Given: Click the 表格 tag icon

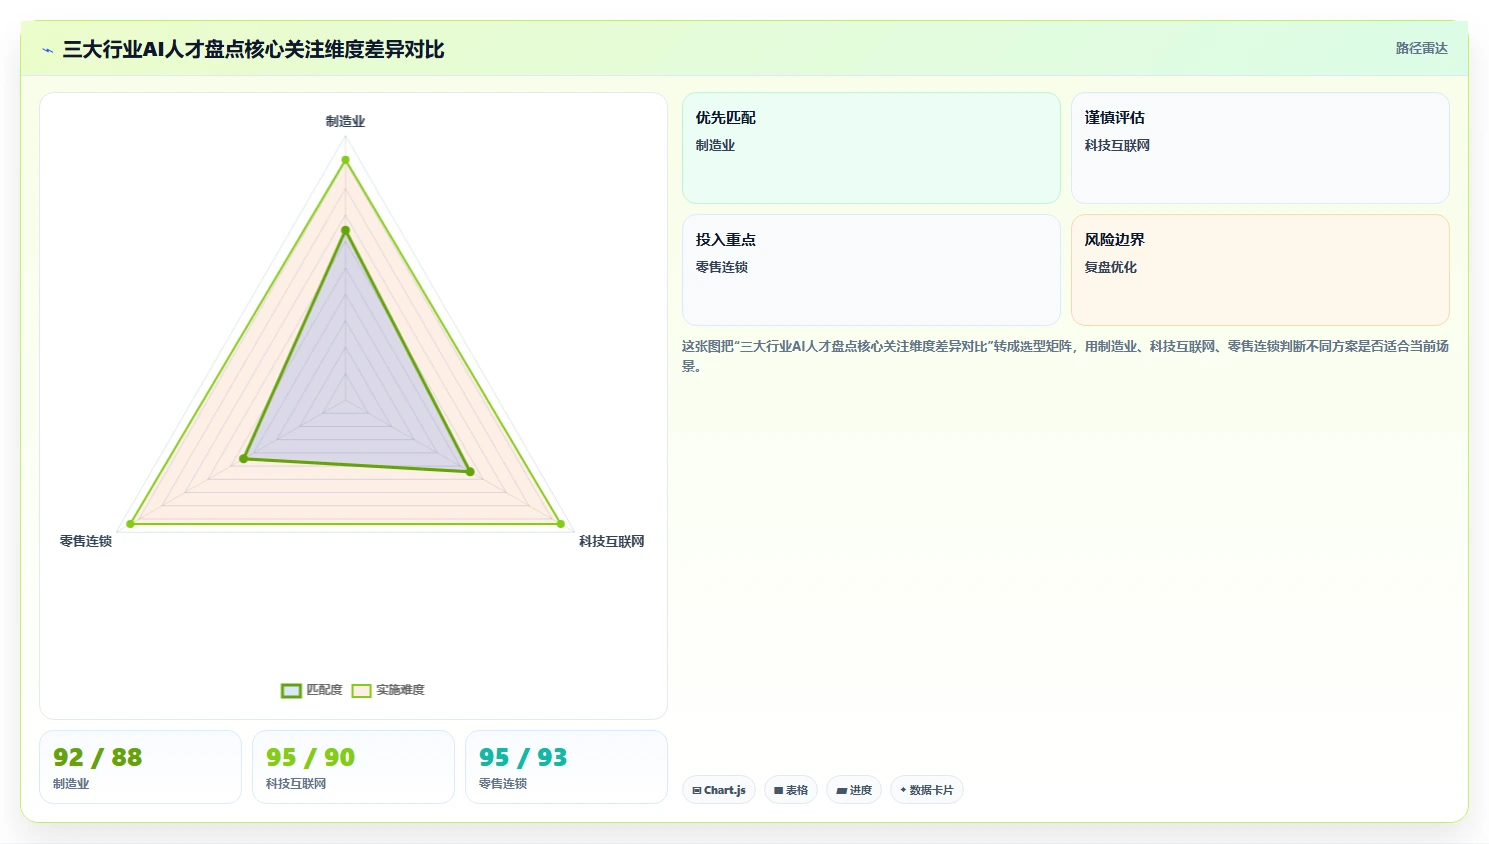Looking at the screenshot, I should 779,790.
